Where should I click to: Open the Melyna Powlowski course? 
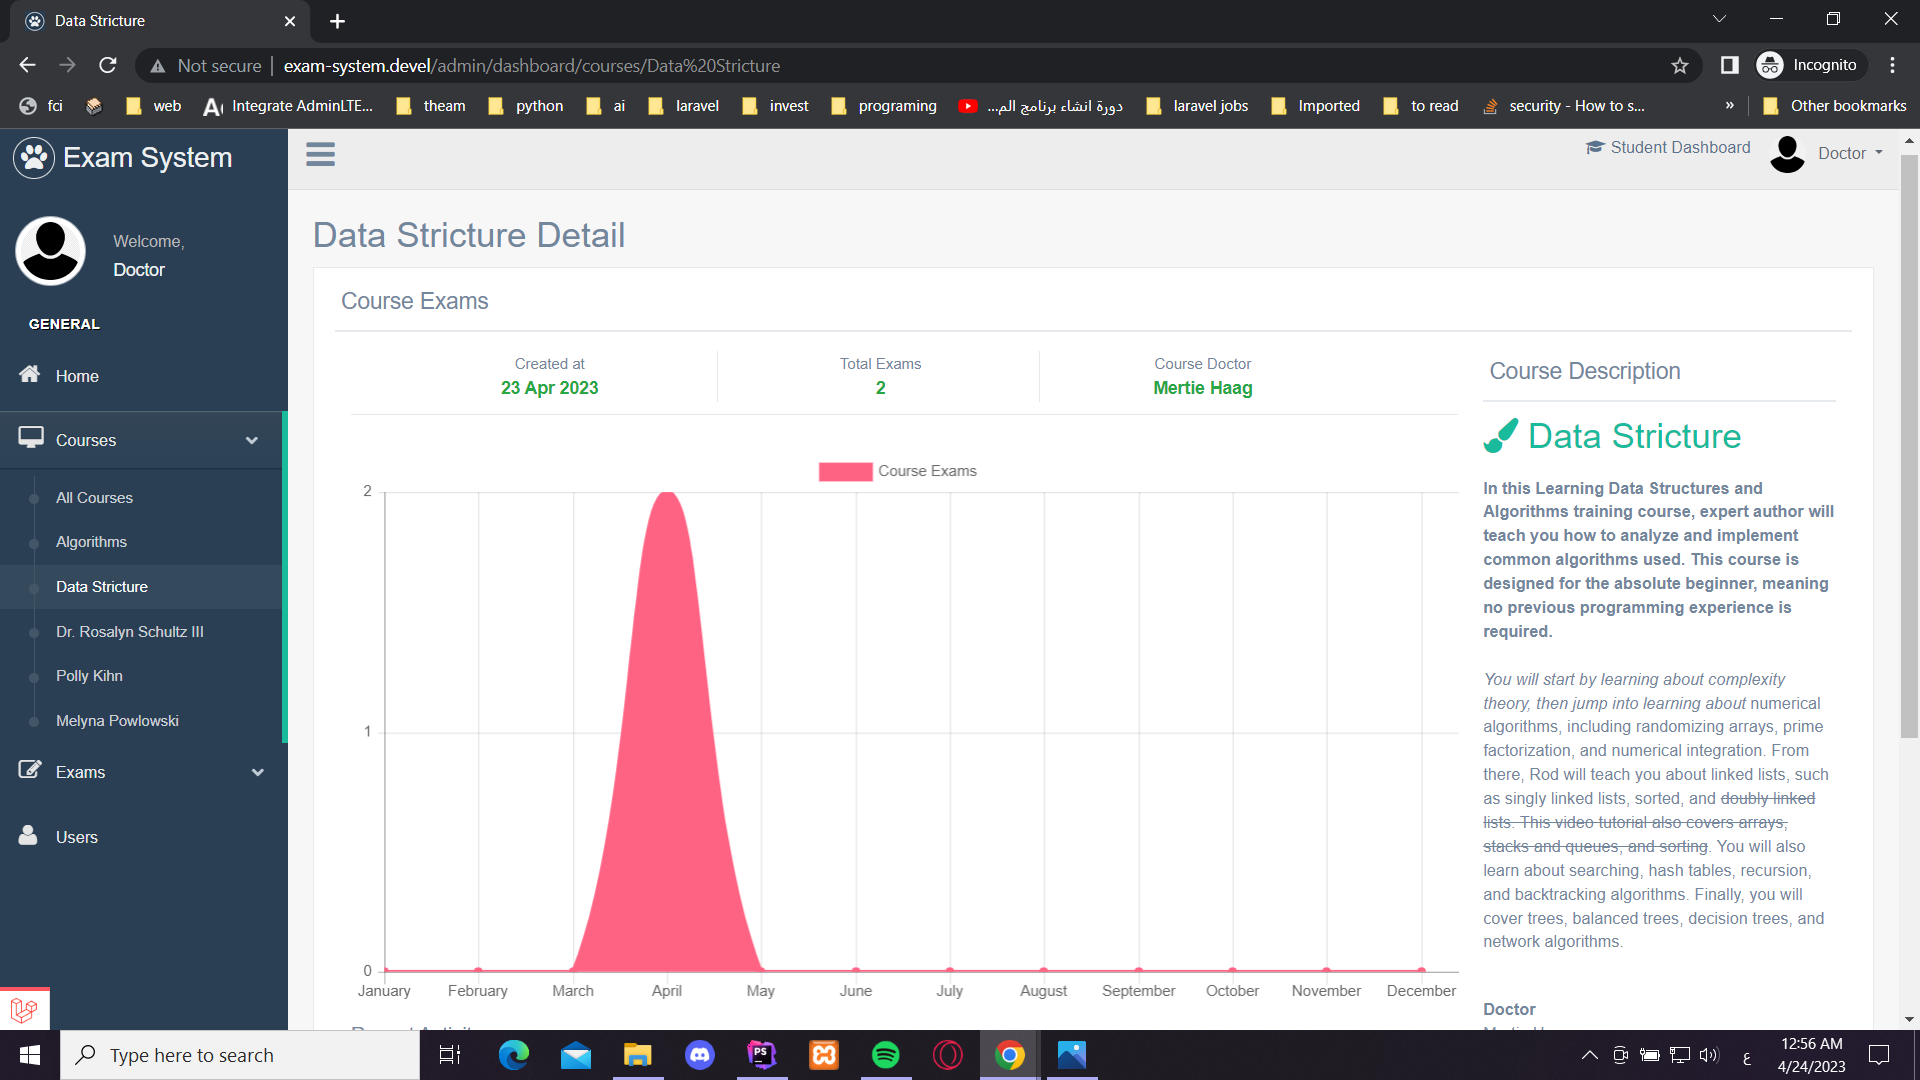pyautogui.click(x=117, y=720)
